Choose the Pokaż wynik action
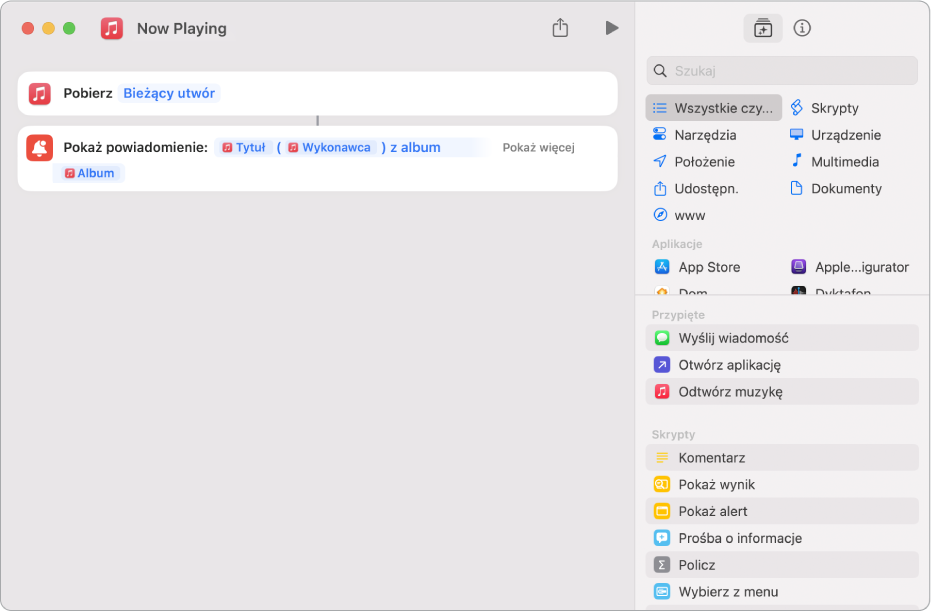The height and width of the screenshot is (612, 931). pos(782,484)
